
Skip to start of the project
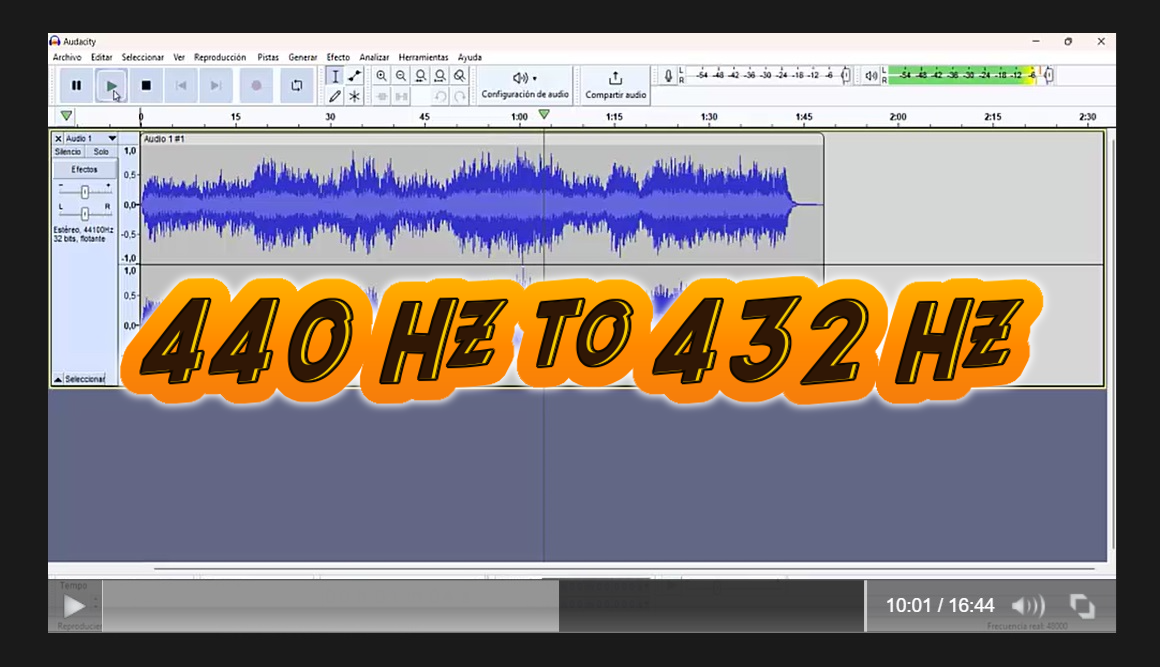(x=181, y=86)
